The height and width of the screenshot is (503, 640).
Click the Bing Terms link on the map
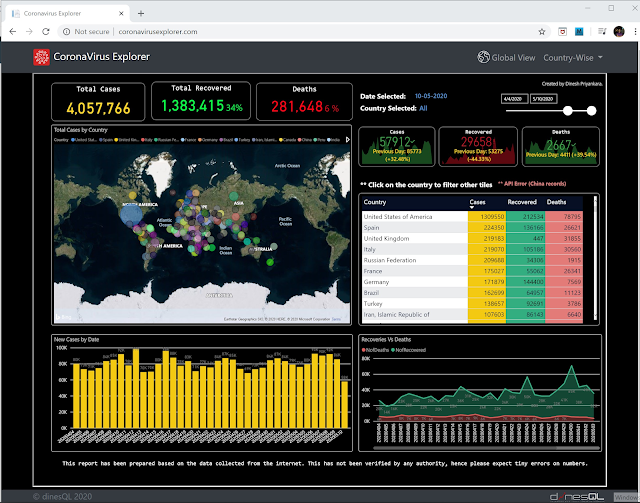click(336, 319)
